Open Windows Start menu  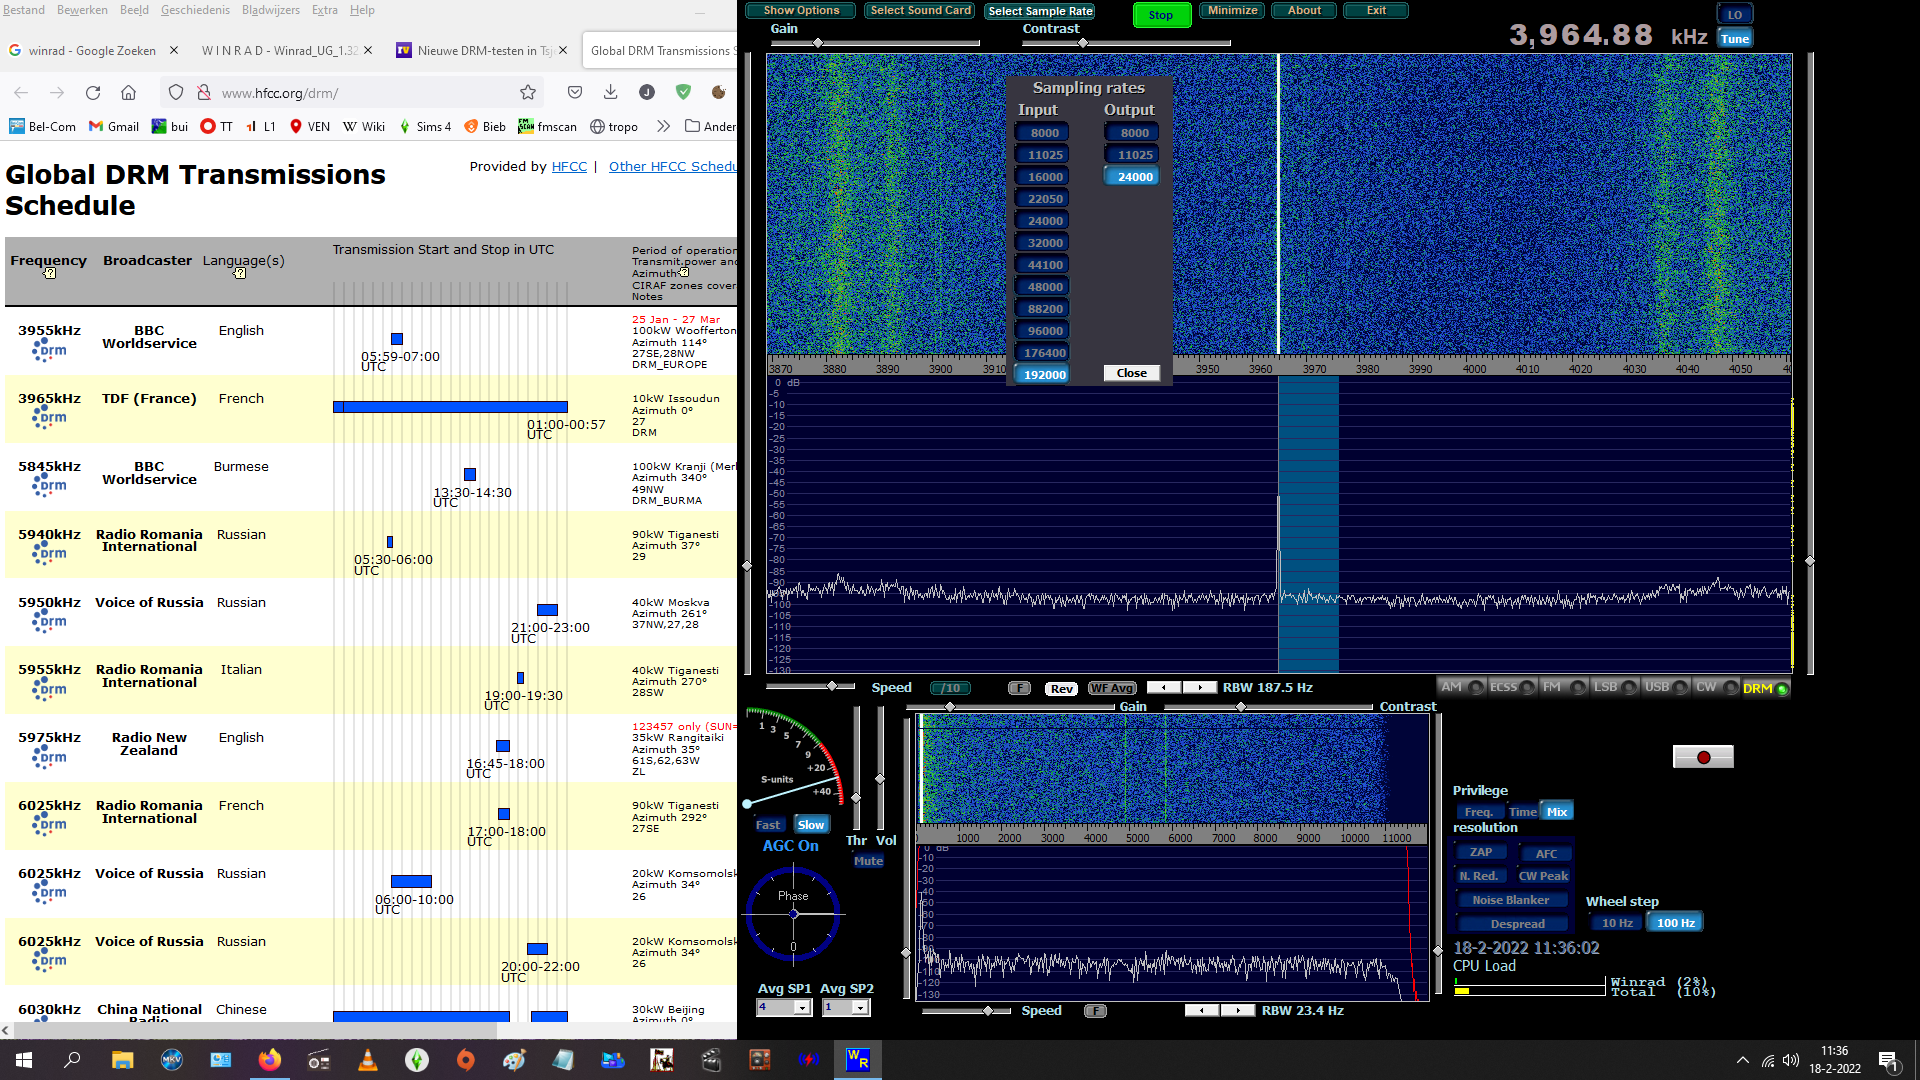[24, 1060]
